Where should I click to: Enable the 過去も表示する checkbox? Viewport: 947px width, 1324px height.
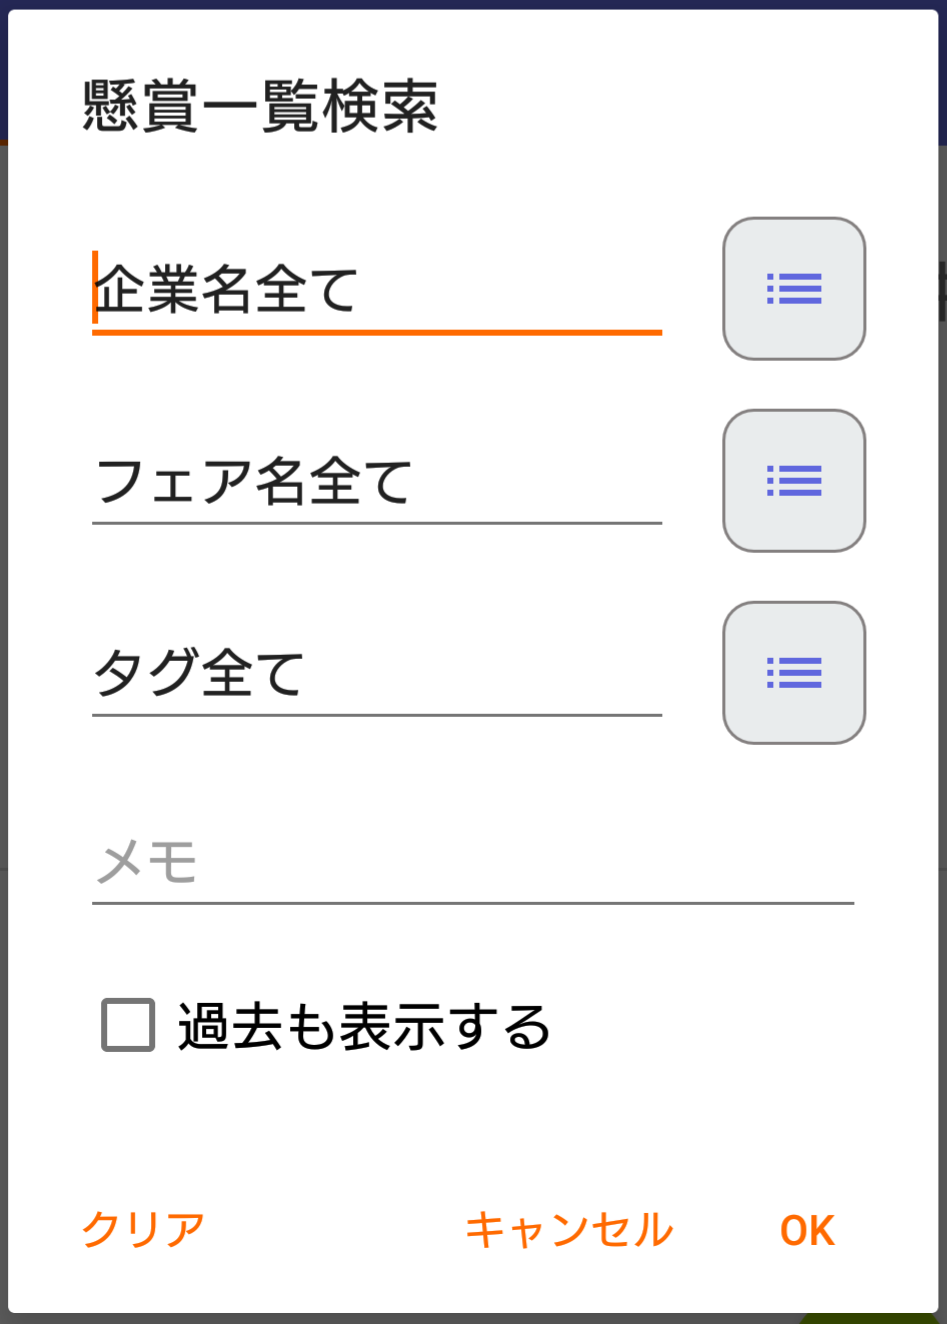pyautogui.click(x=128, y=1025)
